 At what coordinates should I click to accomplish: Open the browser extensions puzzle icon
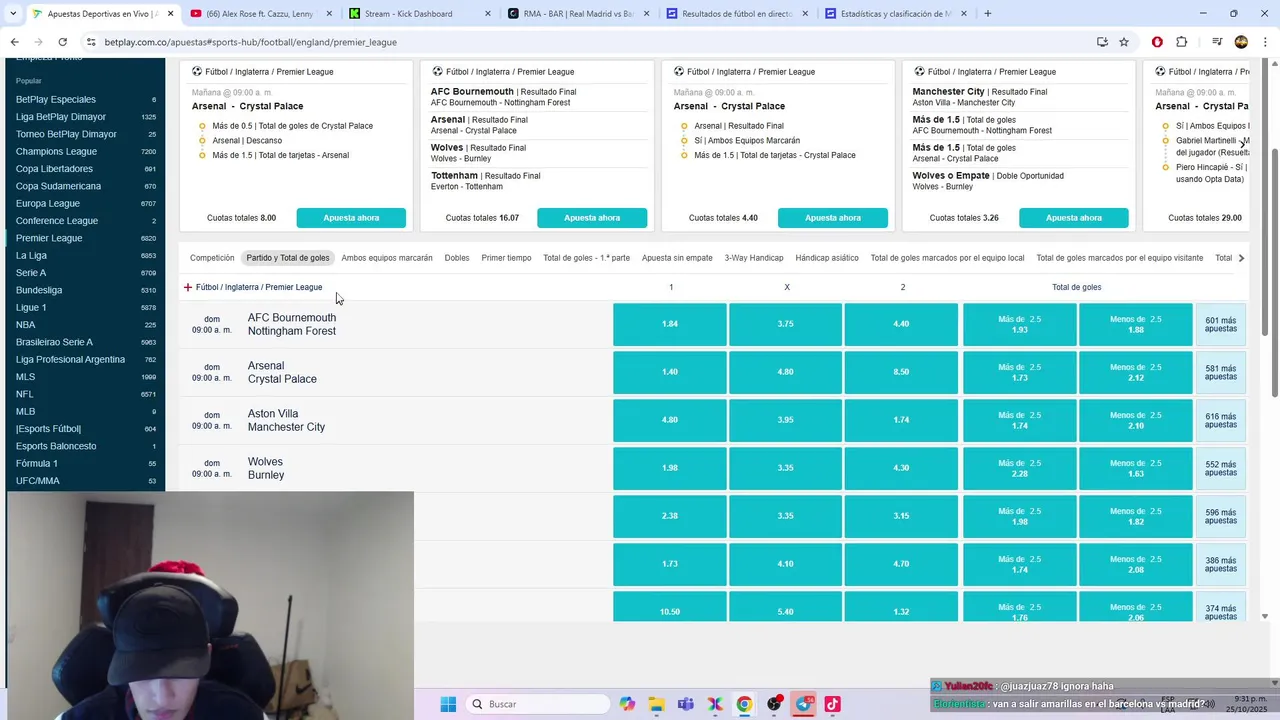point(1181,42)
